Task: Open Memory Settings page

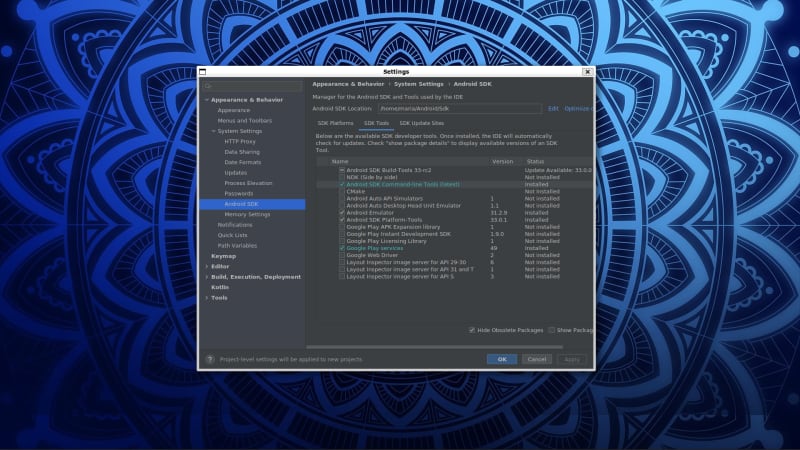Action: [x=247, y=214]
